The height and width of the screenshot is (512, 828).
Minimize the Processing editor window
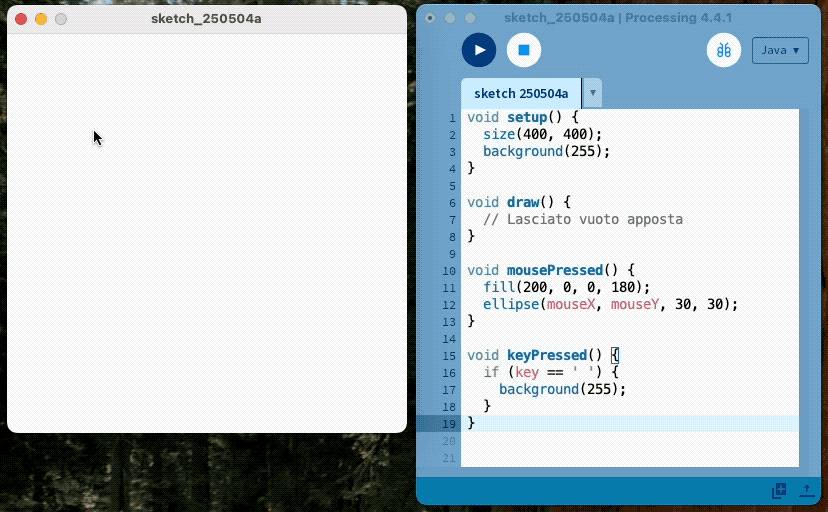click(x=450, y=18)
